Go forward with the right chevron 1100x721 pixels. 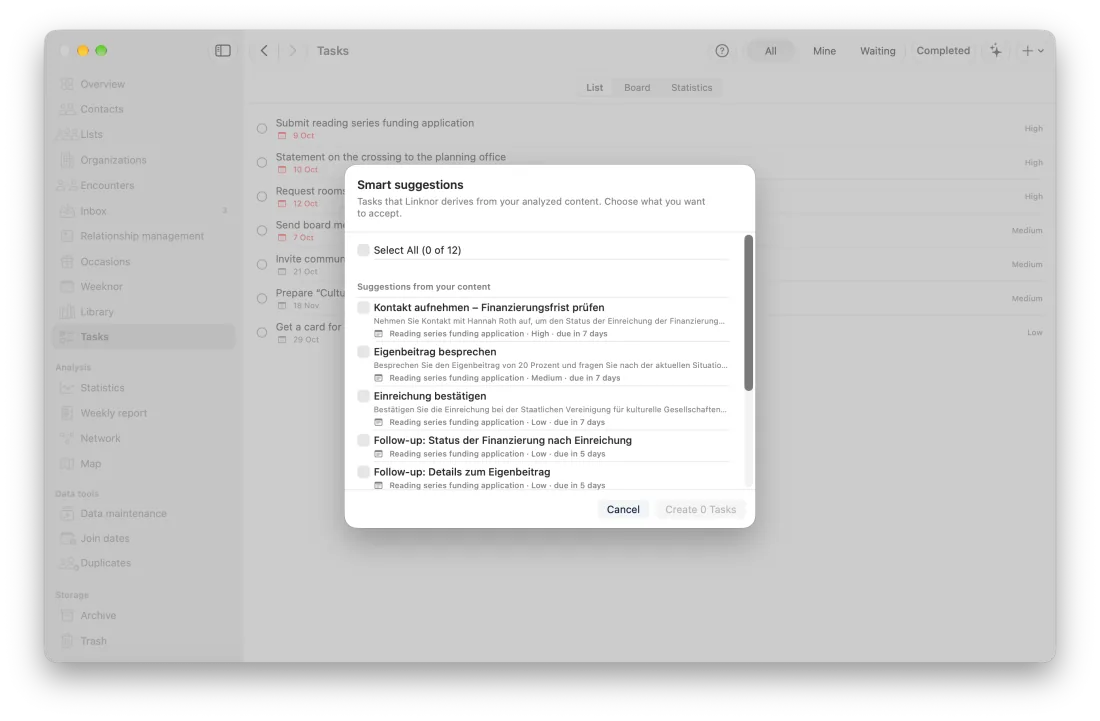293,50
